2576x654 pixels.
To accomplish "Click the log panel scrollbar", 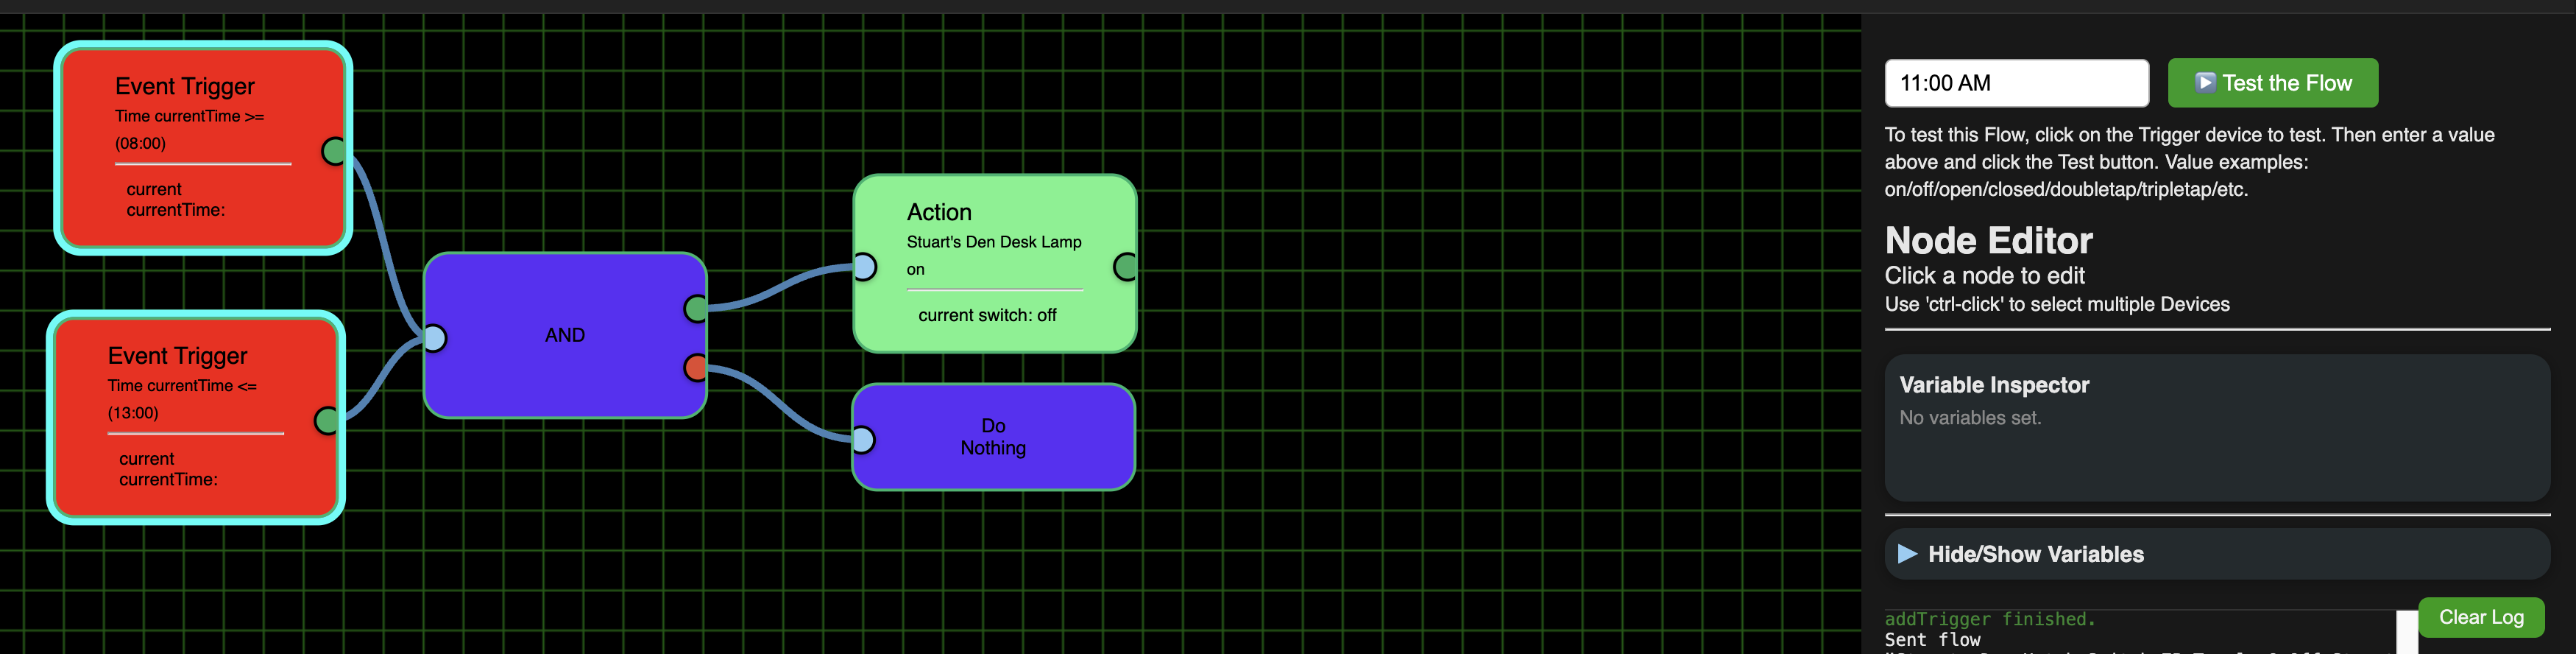I will click(2407, 632).
